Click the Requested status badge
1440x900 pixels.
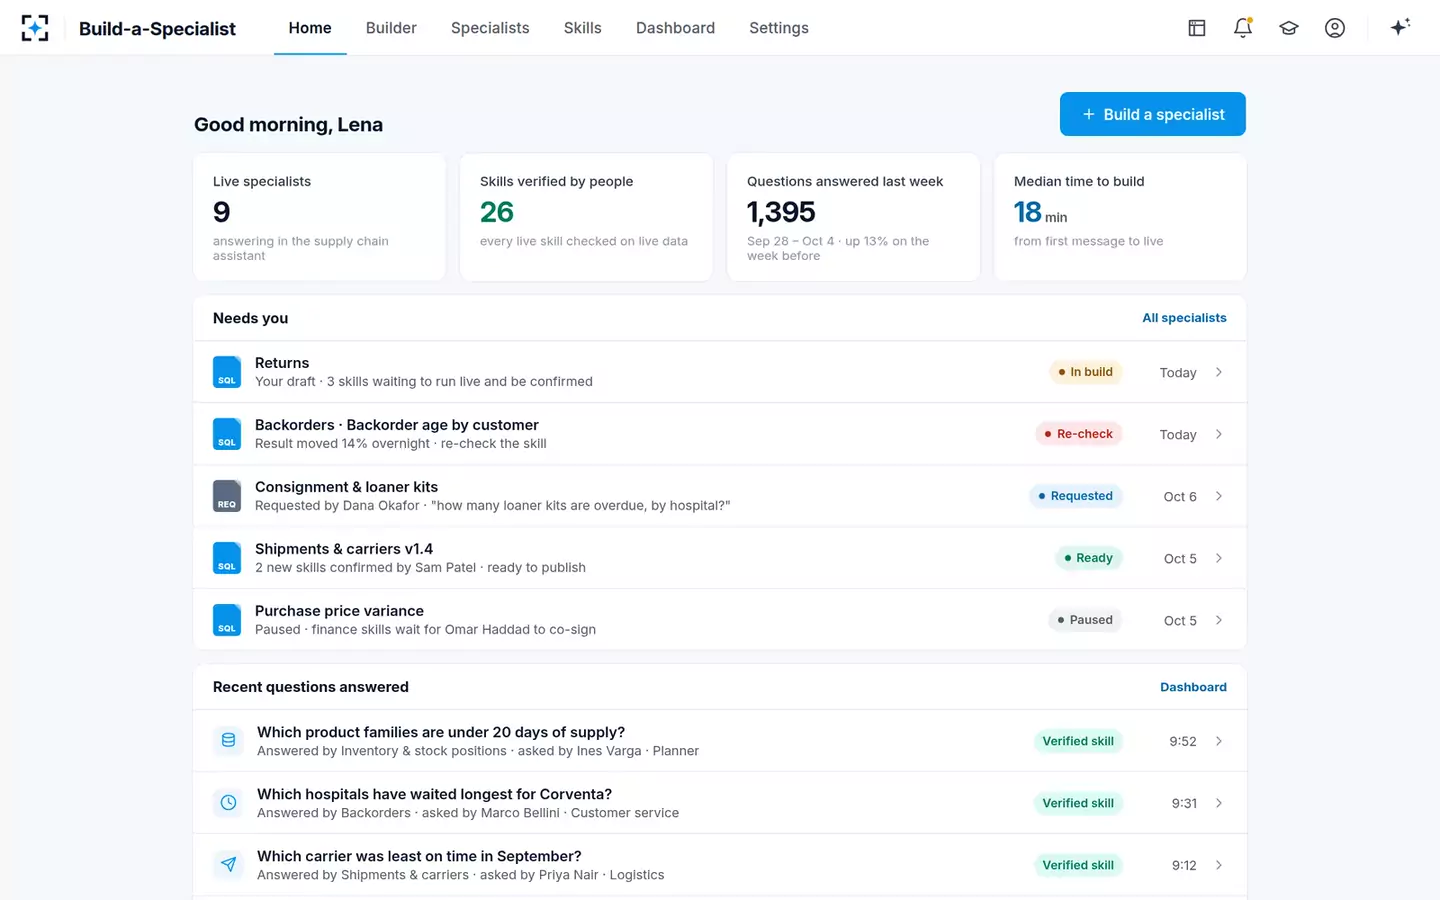click(x=1076, y=496)
